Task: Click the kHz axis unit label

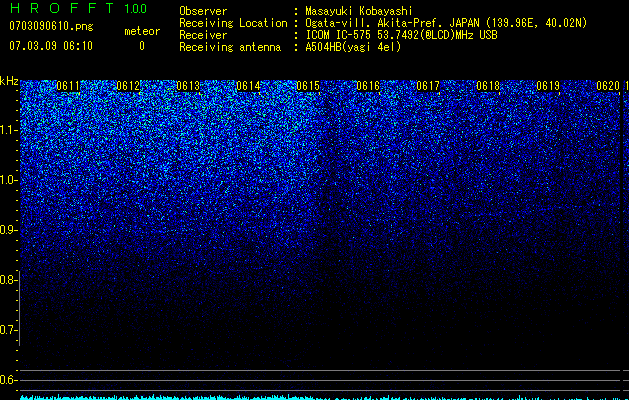Action: [x=9, y=81]
